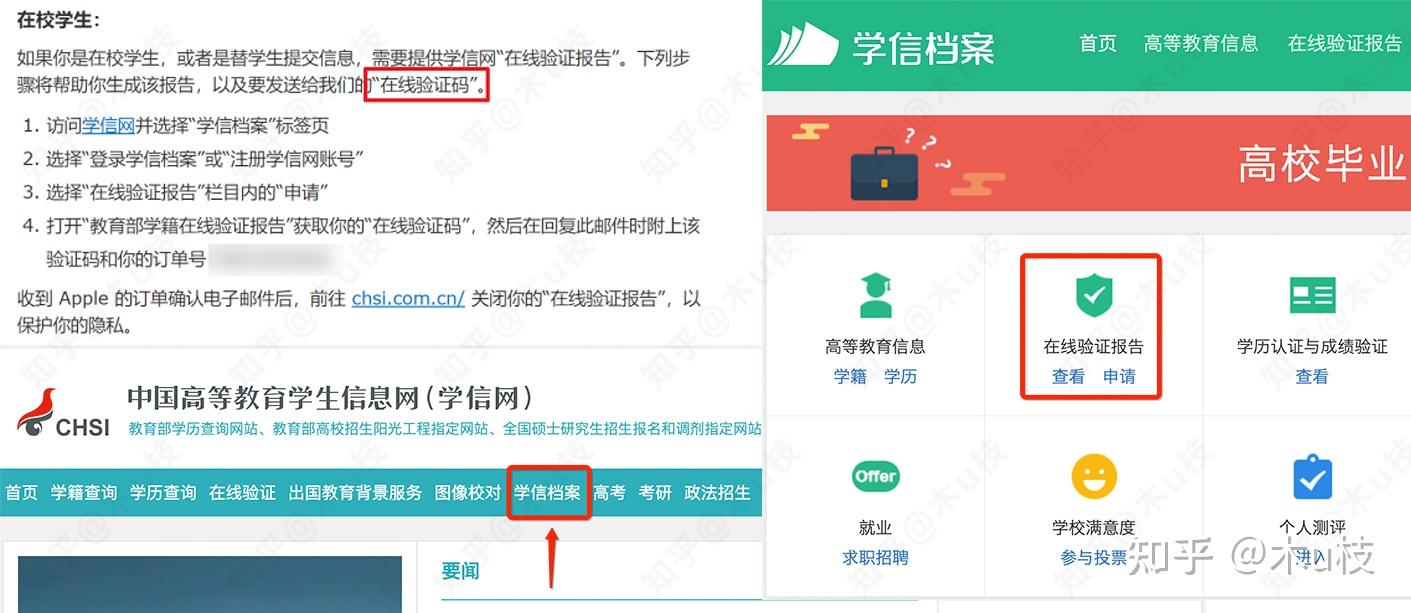Open the chsi.com.cn/ link

click(x=408, y=298)
